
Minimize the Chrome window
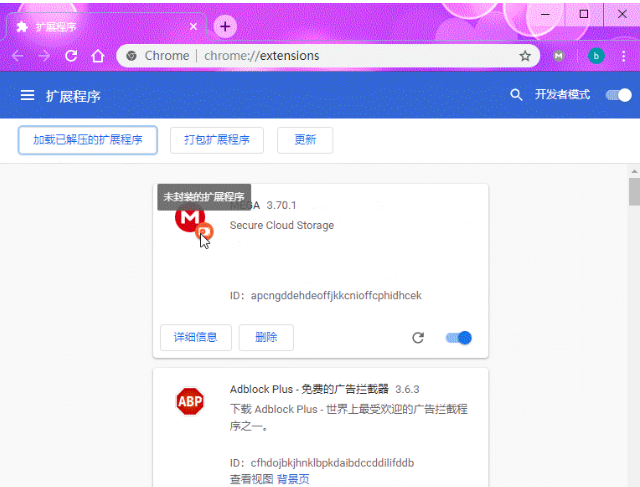coord(545,14)
